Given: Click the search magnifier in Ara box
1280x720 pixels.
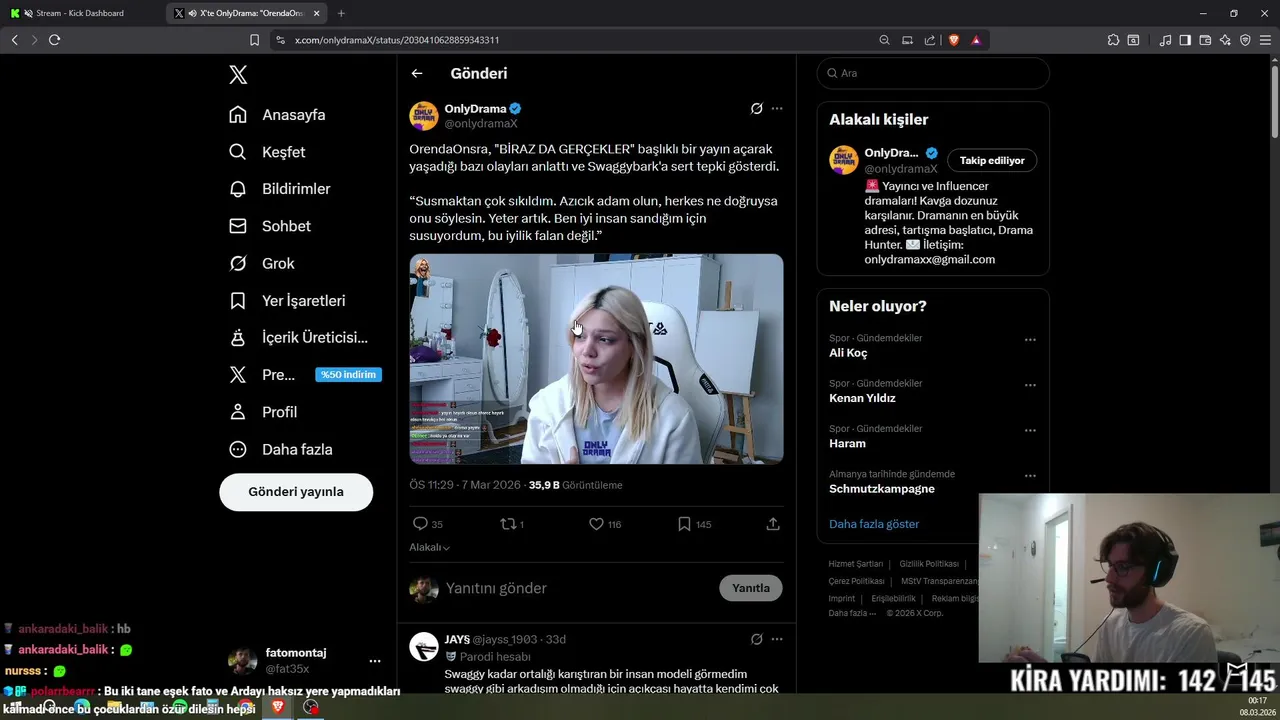Looking at the screenshot, I should click(x=831, y=73).
